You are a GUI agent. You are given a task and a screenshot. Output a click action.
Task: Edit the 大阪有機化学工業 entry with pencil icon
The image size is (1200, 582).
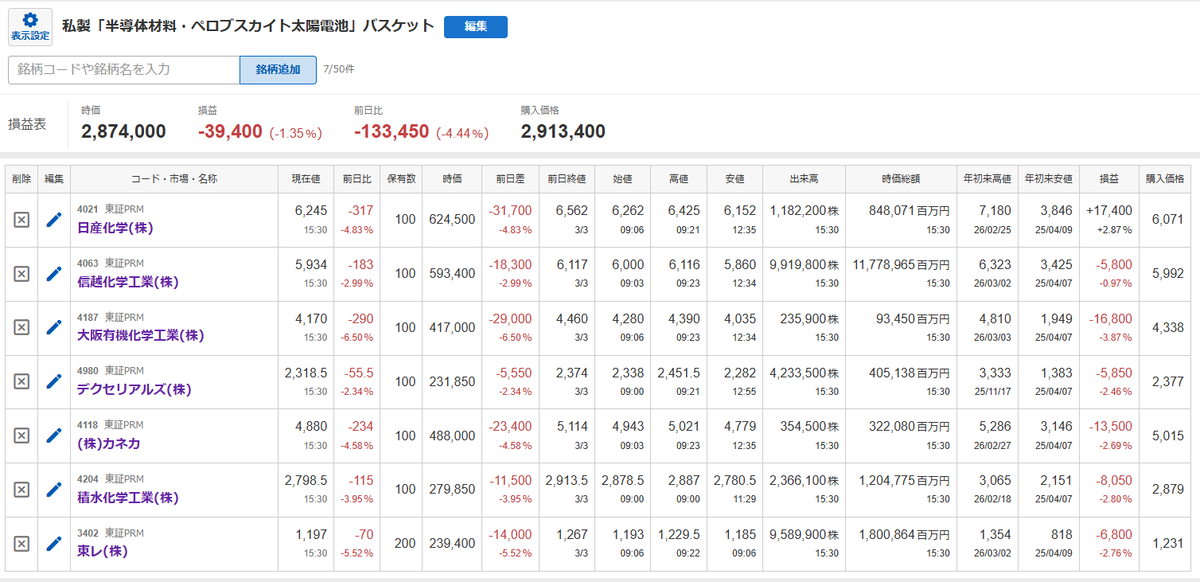pyautogui.click(x=54, y=327)
